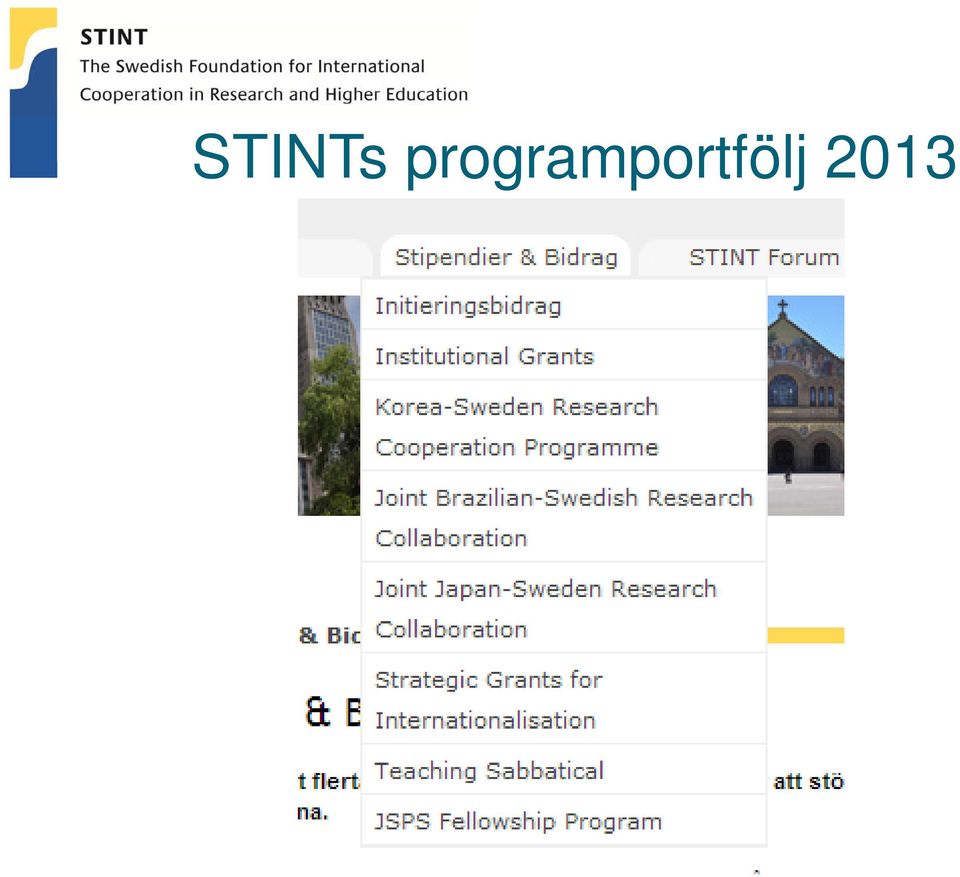The image size is (960, 877).
Task: Click the STINT wordmark text
Action: click(x=114, y=37)
